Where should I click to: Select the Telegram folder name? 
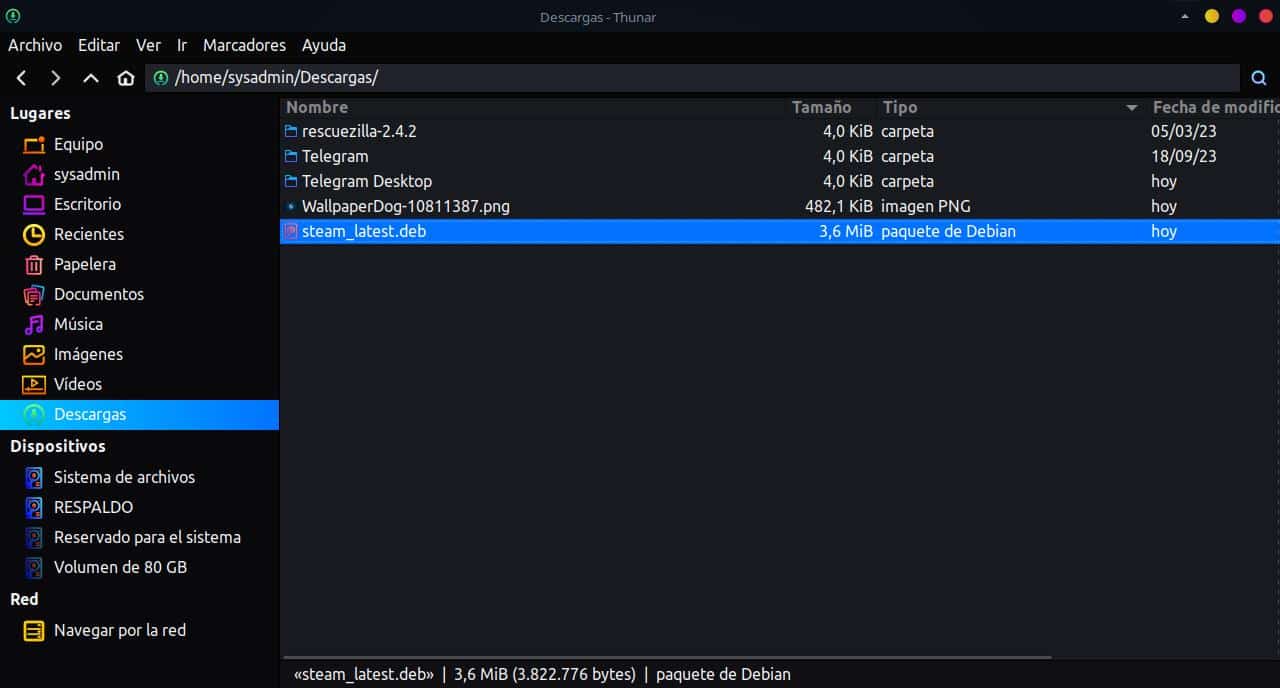tap(335, 156)
